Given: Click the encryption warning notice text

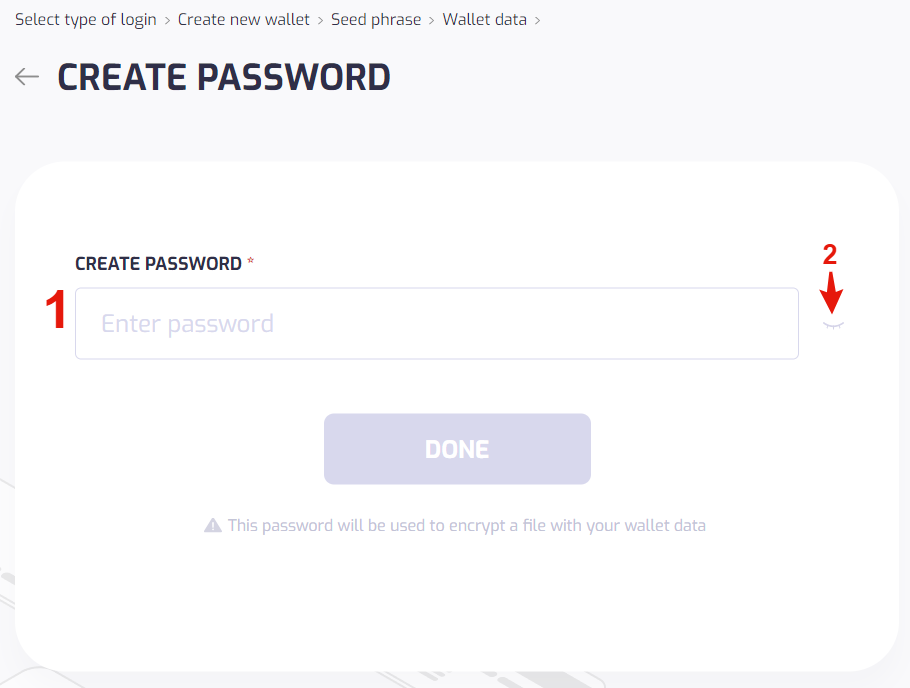Looking at the screenshot, I should coord(467,525).
